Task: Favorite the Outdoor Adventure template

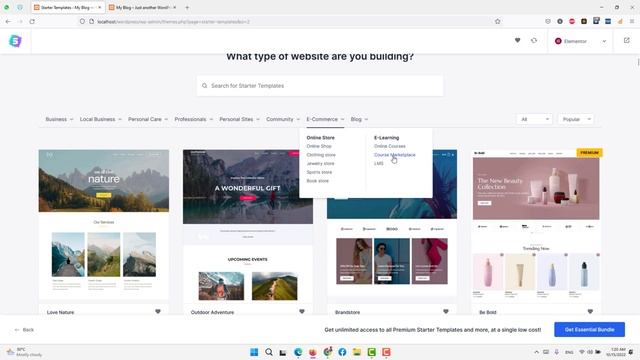Action: click(x=302, y=311)
